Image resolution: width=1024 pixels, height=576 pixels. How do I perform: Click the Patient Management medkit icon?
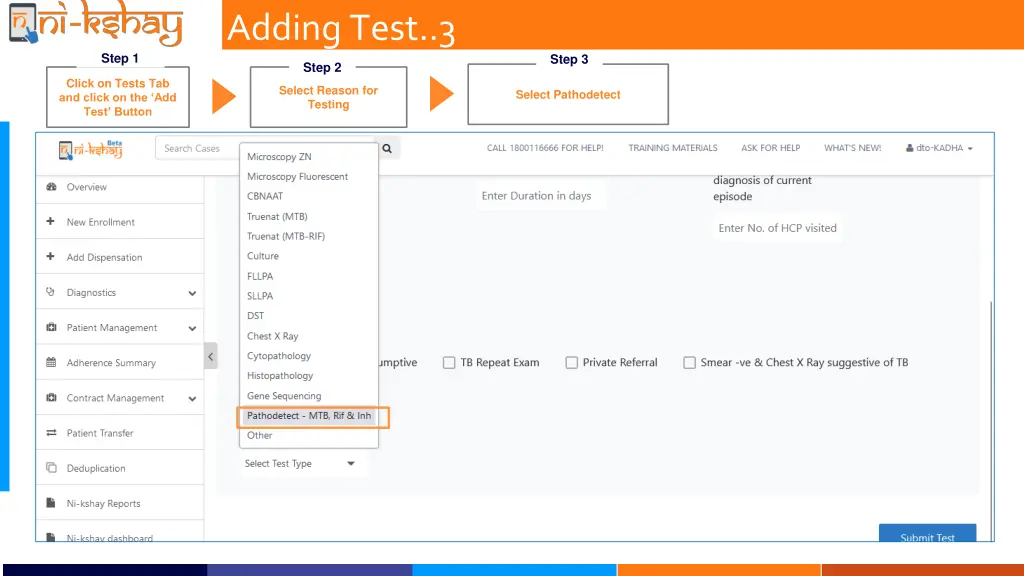(51, 327)
